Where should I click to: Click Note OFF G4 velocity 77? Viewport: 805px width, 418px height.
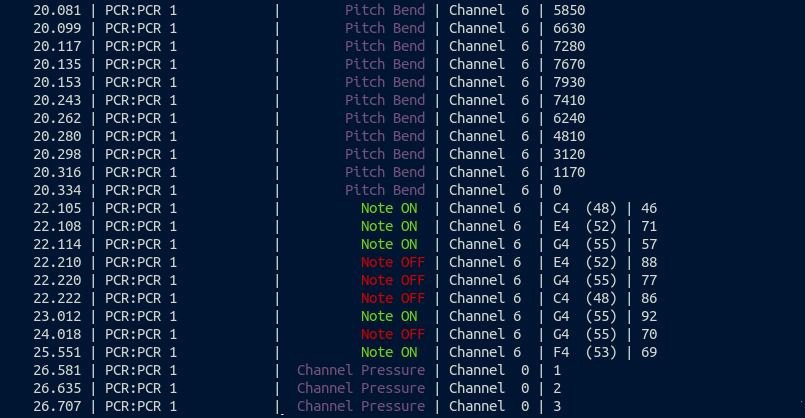tap(649, 280)
